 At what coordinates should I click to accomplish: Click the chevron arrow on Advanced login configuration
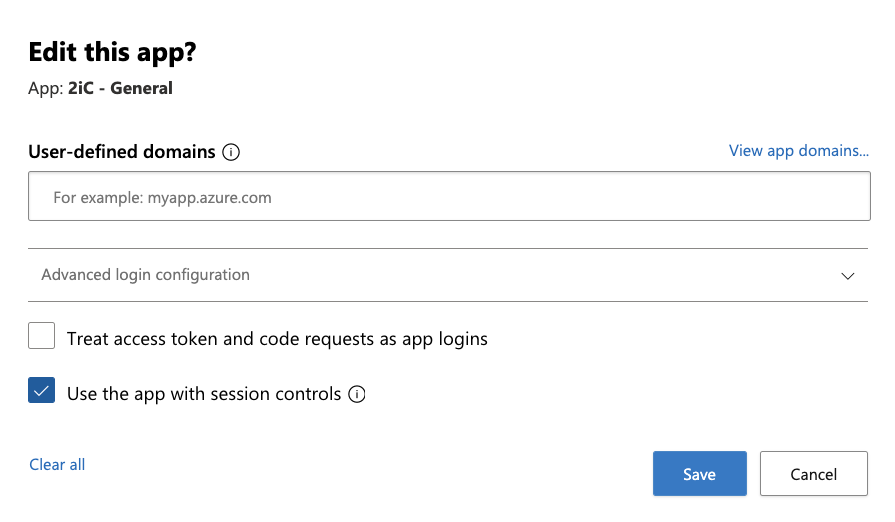tap(848, 276)
